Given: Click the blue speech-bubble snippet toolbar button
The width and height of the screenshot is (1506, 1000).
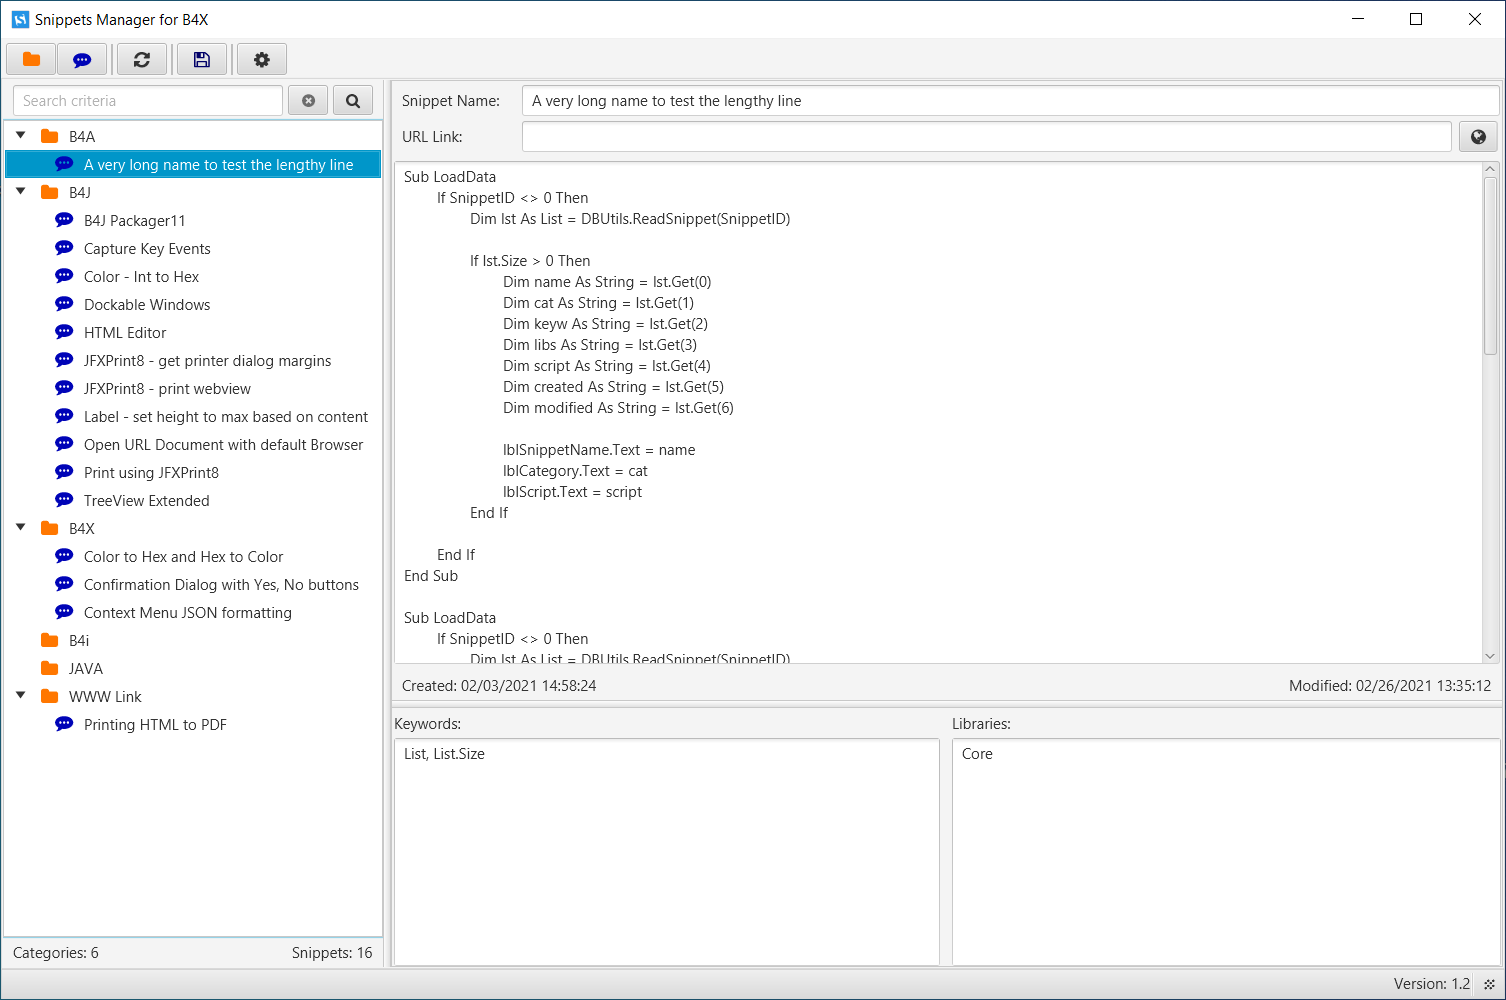Looking at the screenshot, I should click(x=82, y=60).
